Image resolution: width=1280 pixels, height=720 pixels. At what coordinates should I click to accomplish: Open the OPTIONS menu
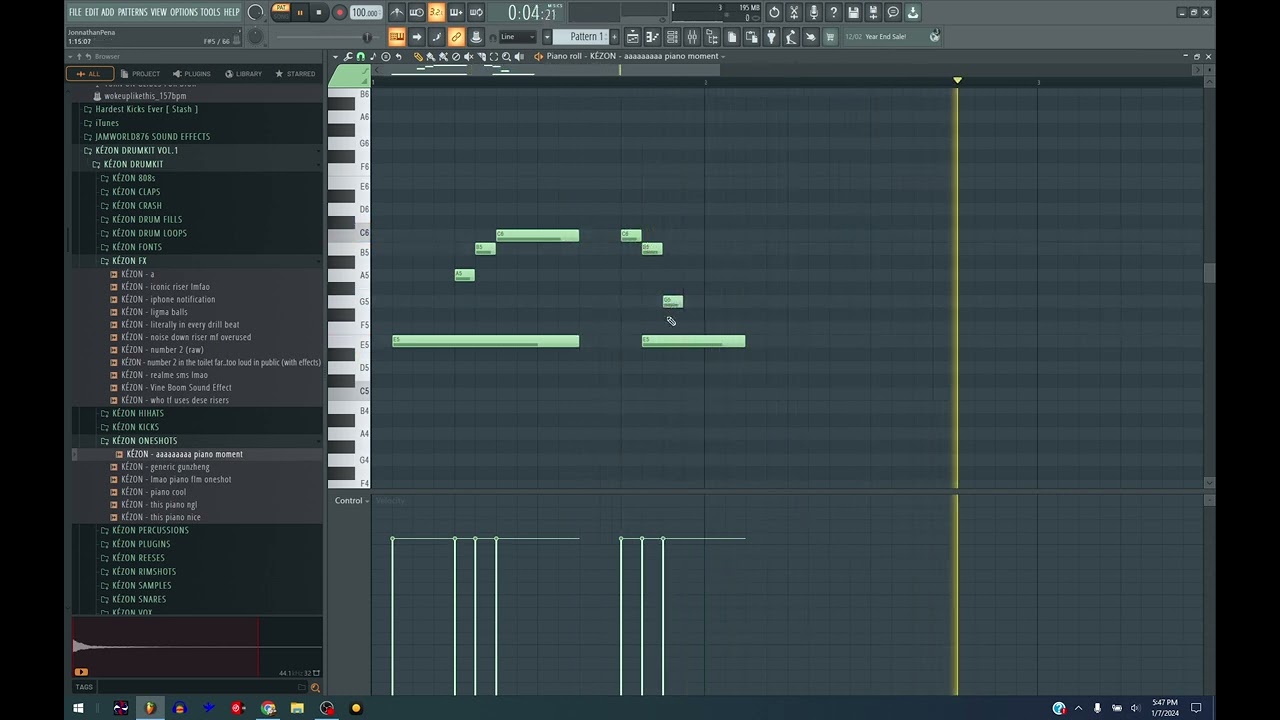pyautogui.click(x=184, y=12)
